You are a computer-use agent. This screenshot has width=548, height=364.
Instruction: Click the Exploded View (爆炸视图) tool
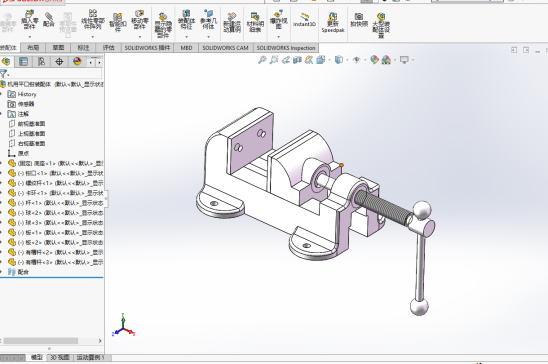(278, 20)
